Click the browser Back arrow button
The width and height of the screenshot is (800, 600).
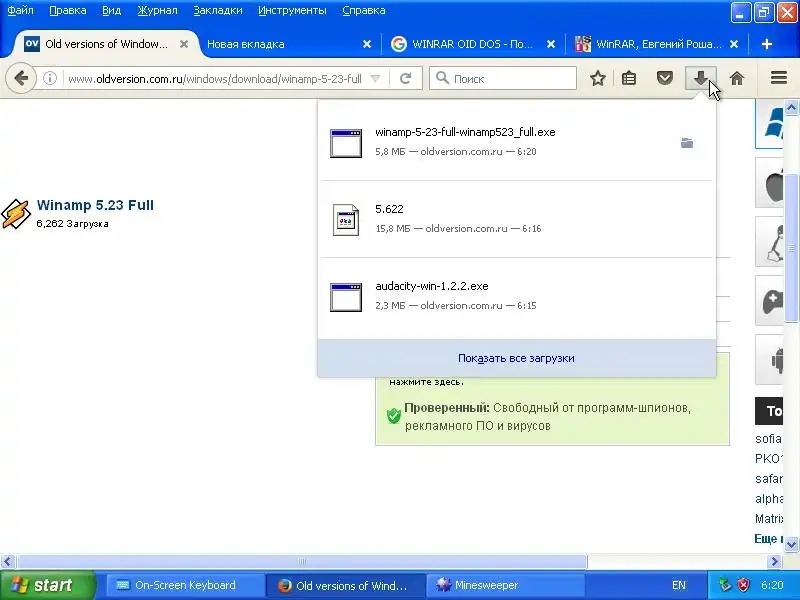pyautogui.click(x=21, y=79)
